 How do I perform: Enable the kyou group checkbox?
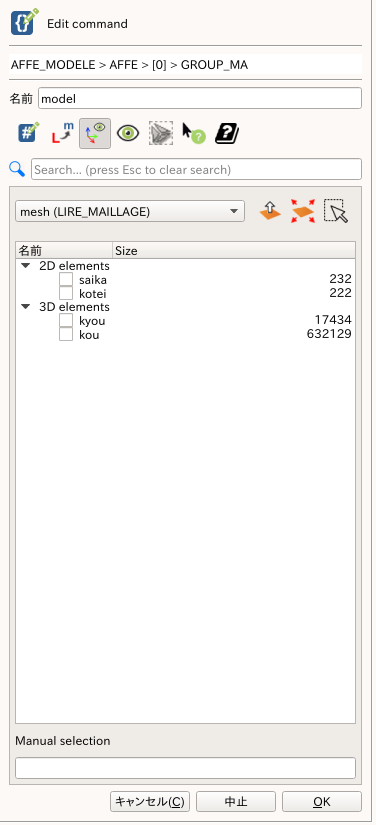pos(66,320)
